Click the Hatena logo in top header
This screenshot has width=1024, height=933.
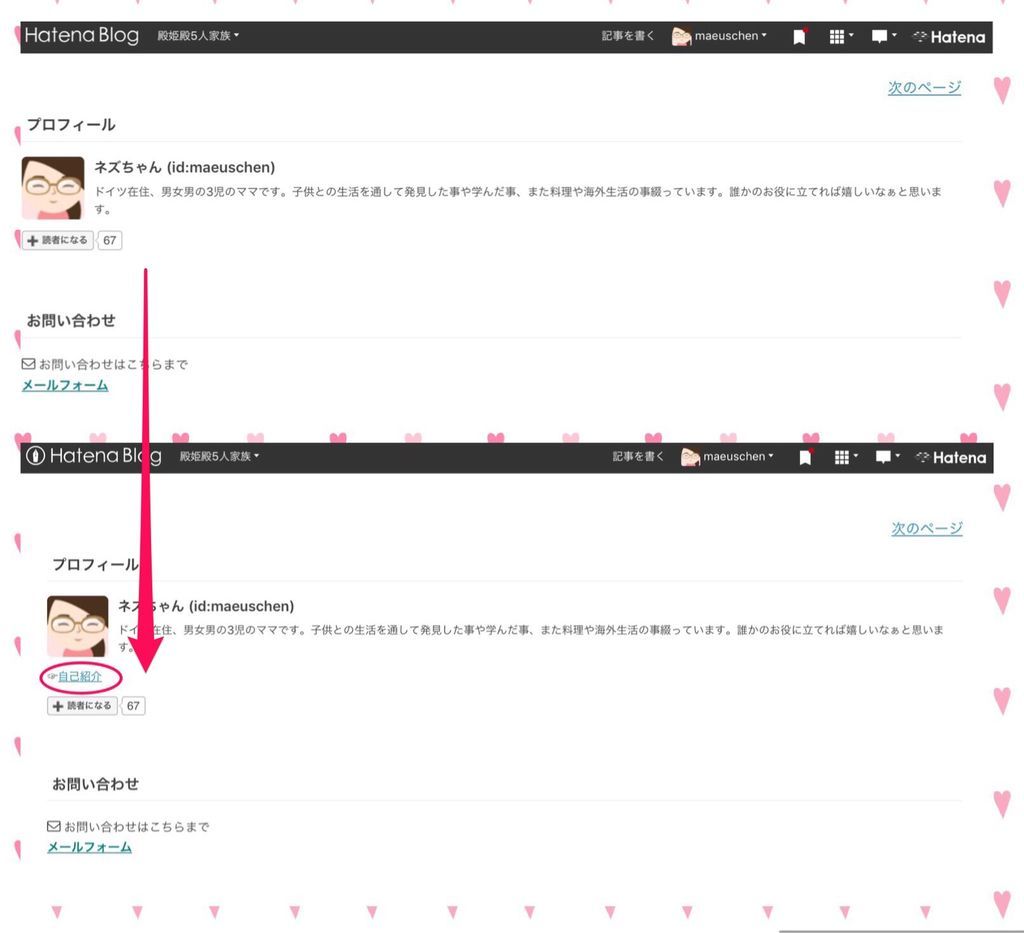(x=949, y=37)
